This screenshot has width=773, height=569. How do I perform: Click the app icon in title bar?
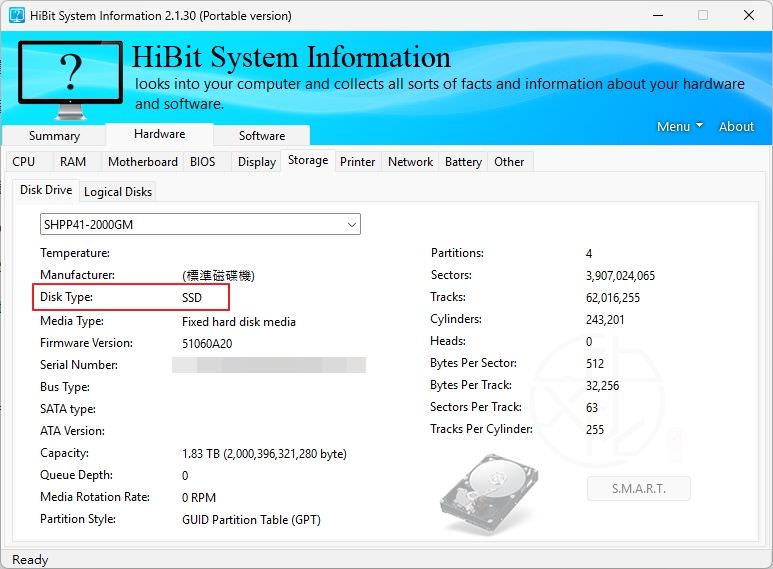17,16
